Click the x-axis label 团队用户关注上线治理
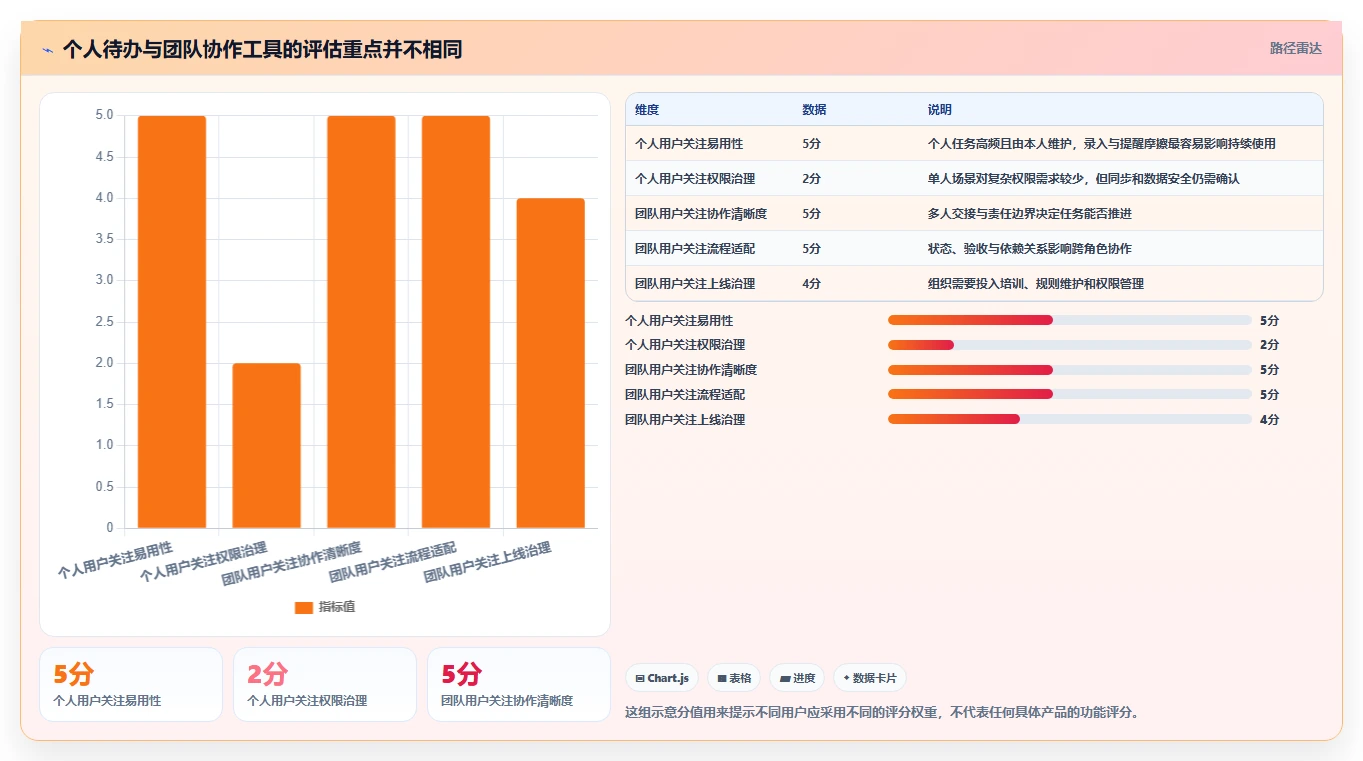 pyautogui.click(x=488, y=563)
